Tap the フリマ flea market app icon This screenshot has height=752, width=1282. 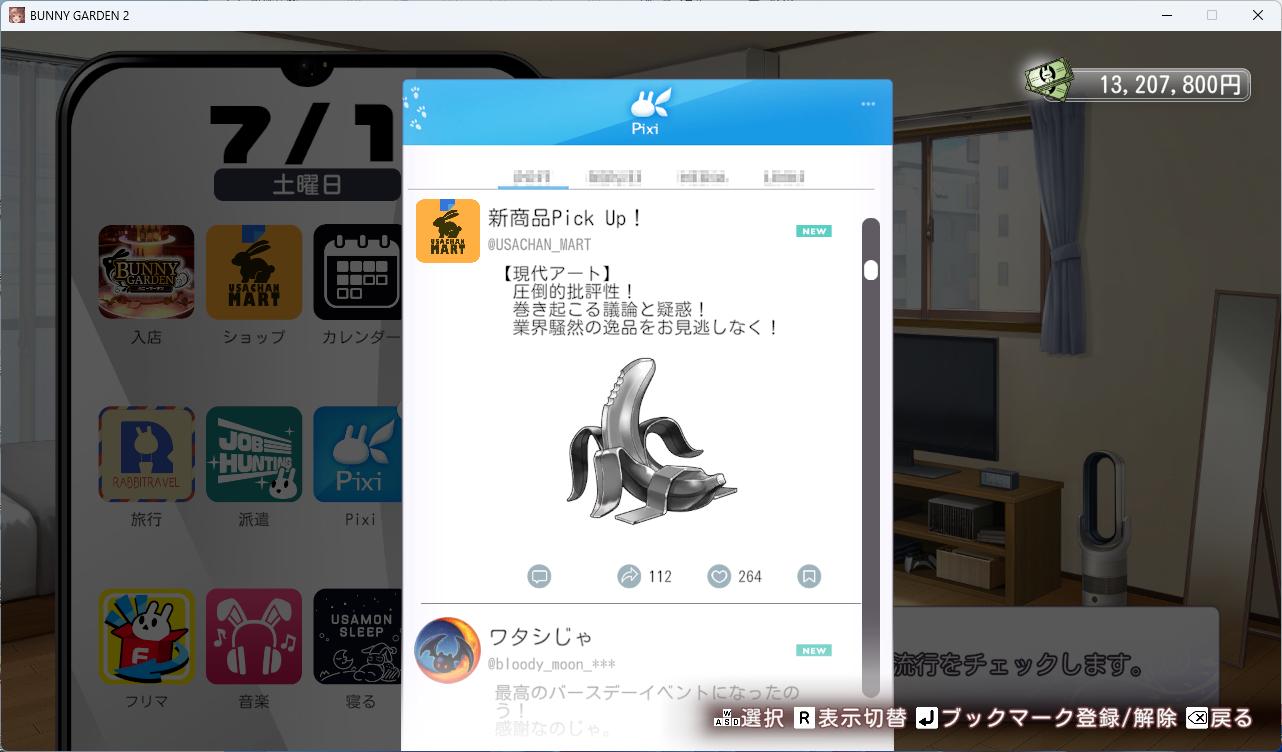(146, 636)
